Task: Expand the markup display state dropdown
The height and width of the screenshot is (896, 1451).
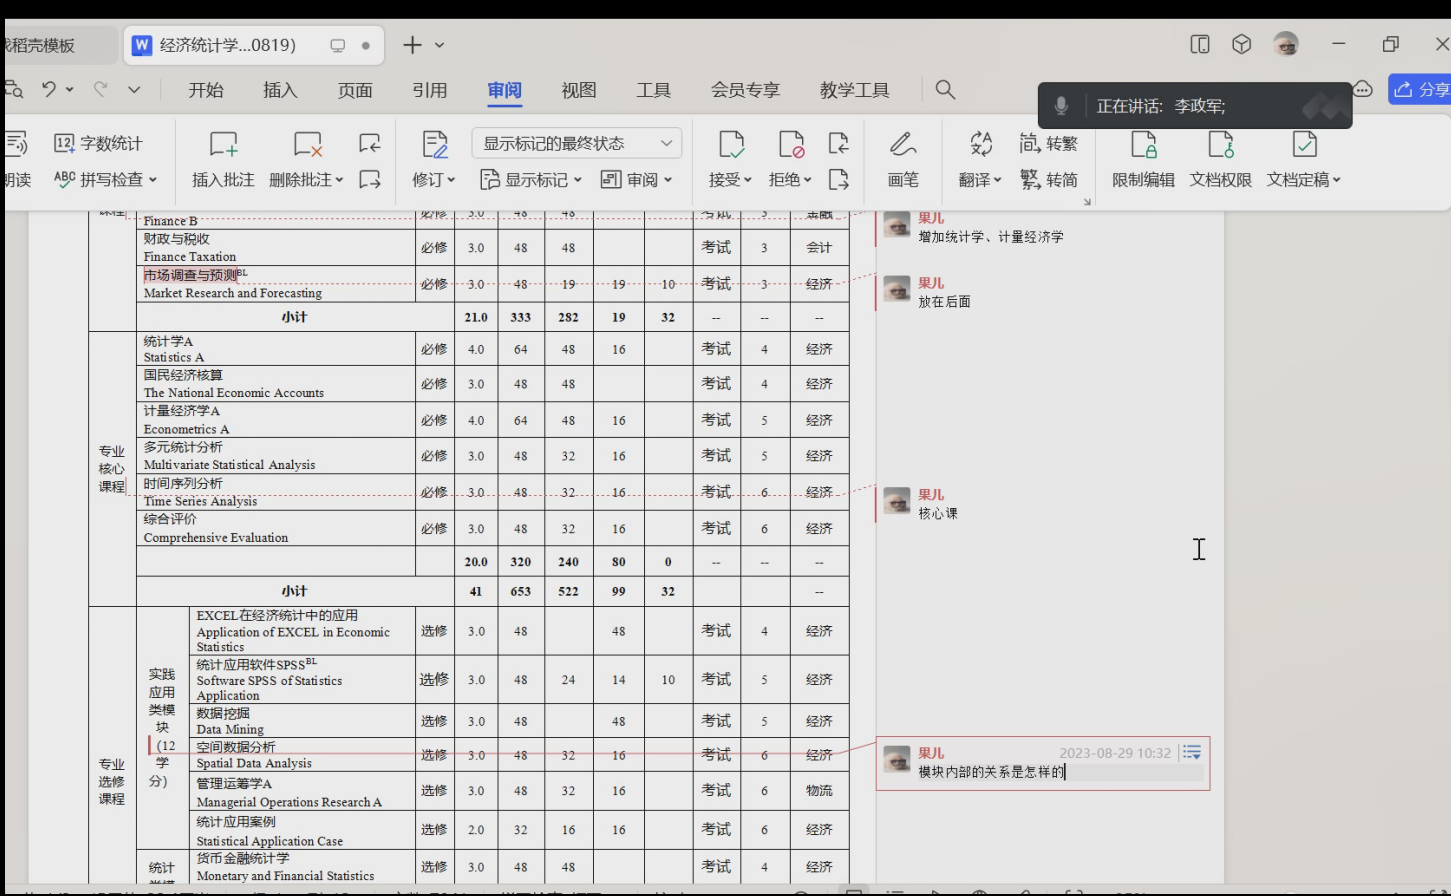Action: [667, 143]
